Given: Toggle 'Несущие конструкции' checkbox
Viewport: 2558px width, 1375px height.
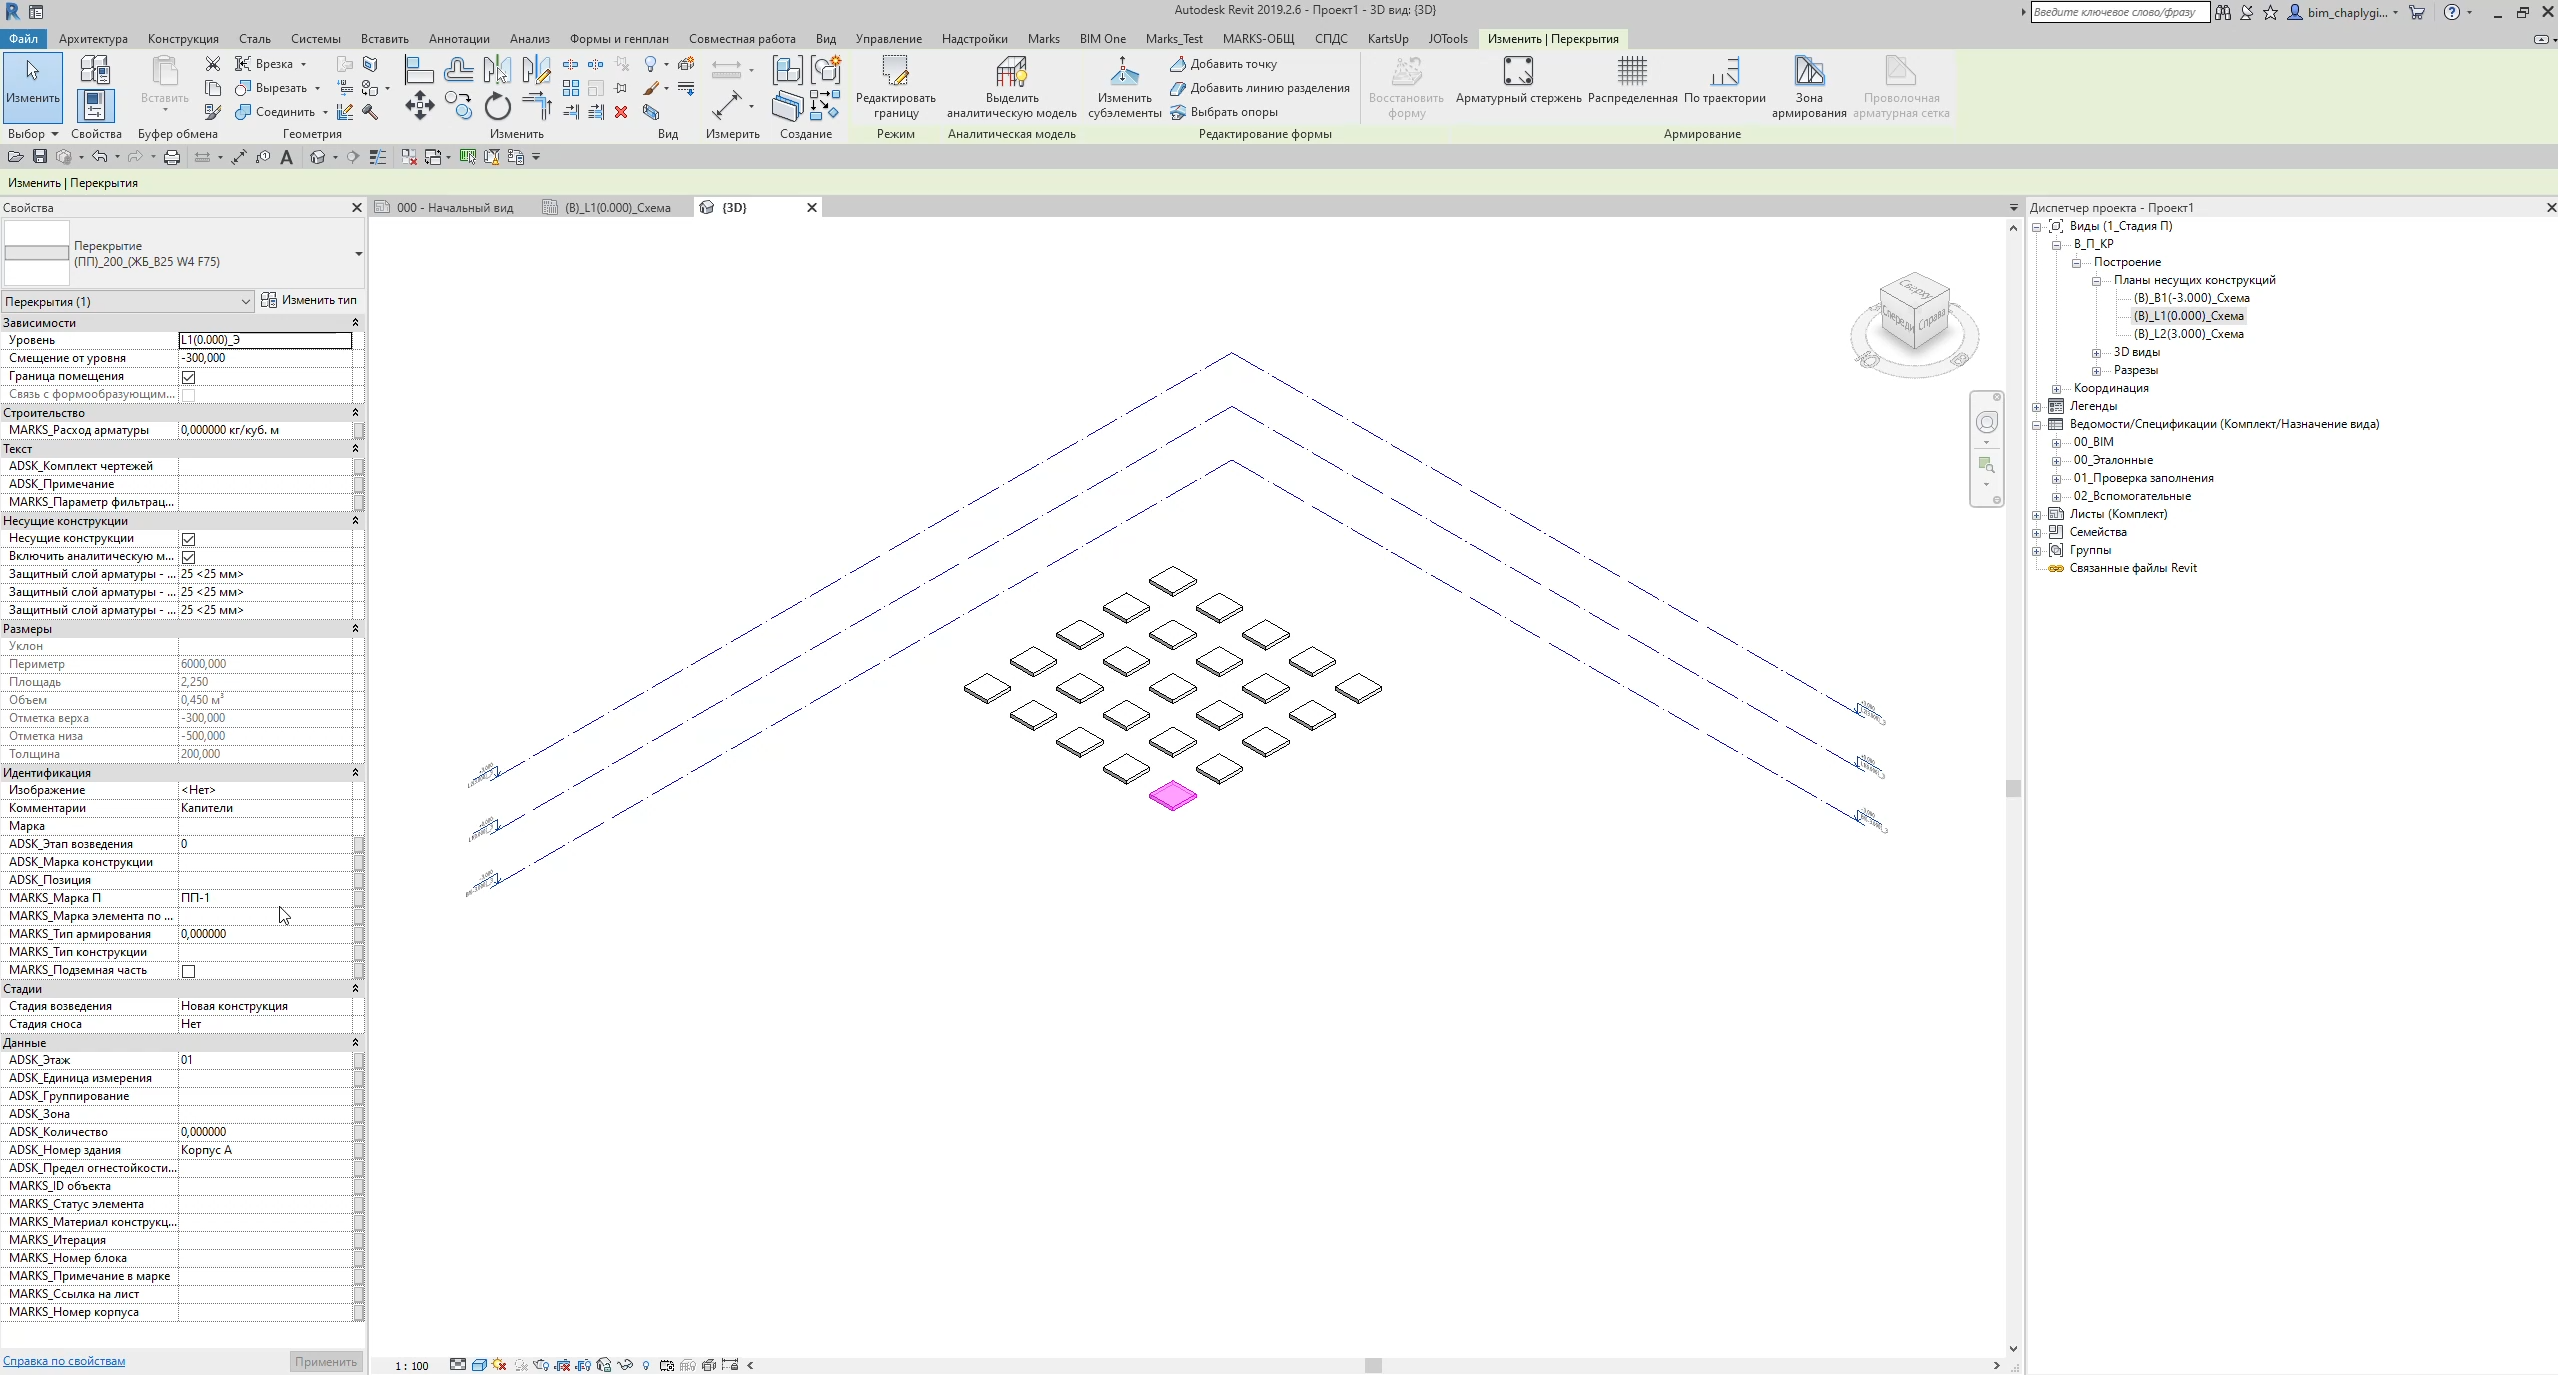Looking at the screenshot, I should pos(188,539).
